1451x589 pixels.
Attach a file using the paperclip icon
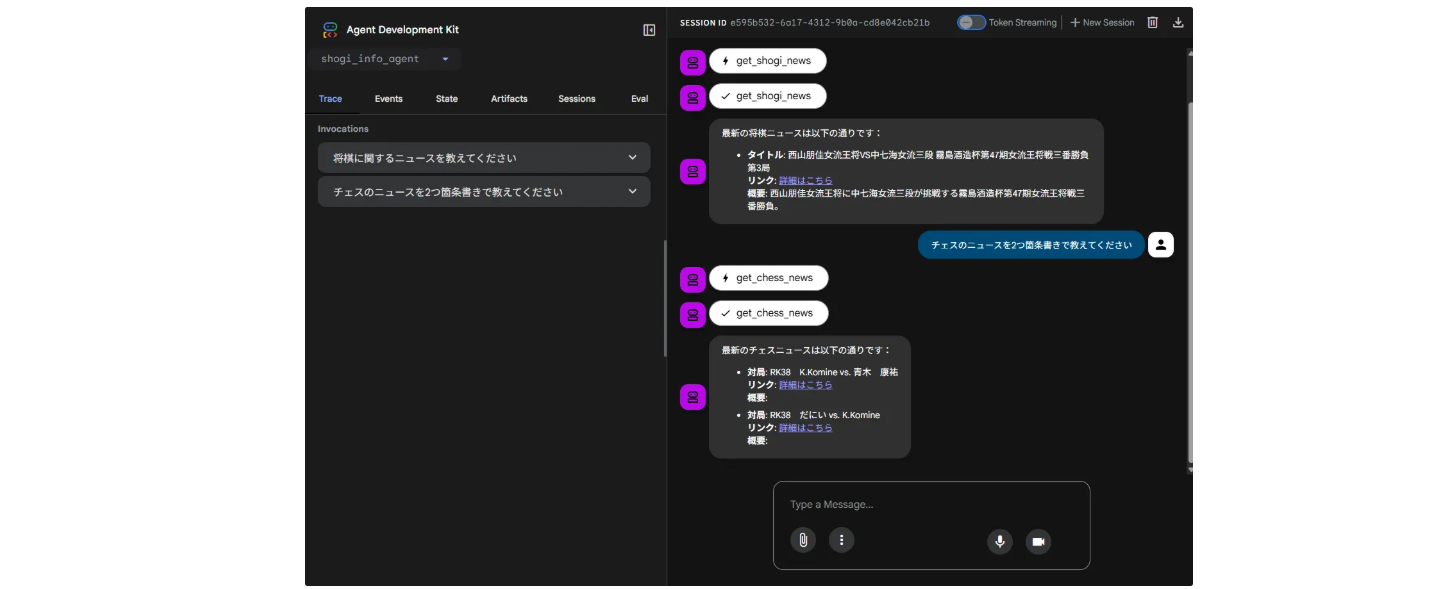pos(802,541)
